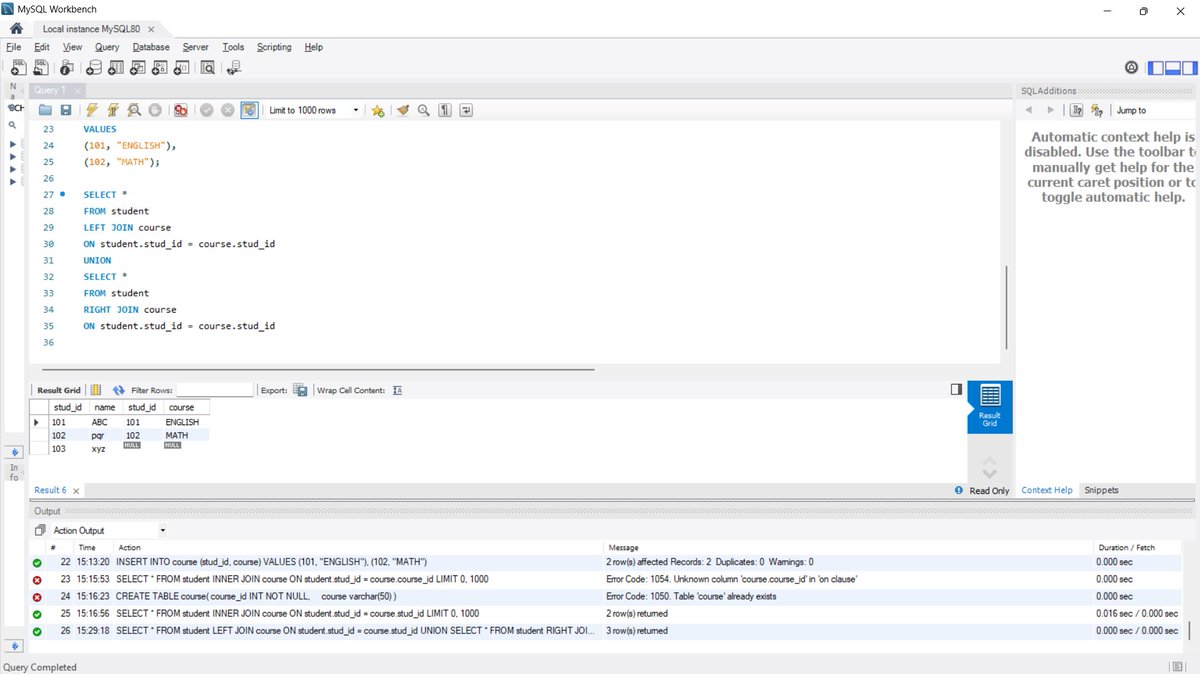Rollback the transaction cross icon

click(x=228, y=110)
